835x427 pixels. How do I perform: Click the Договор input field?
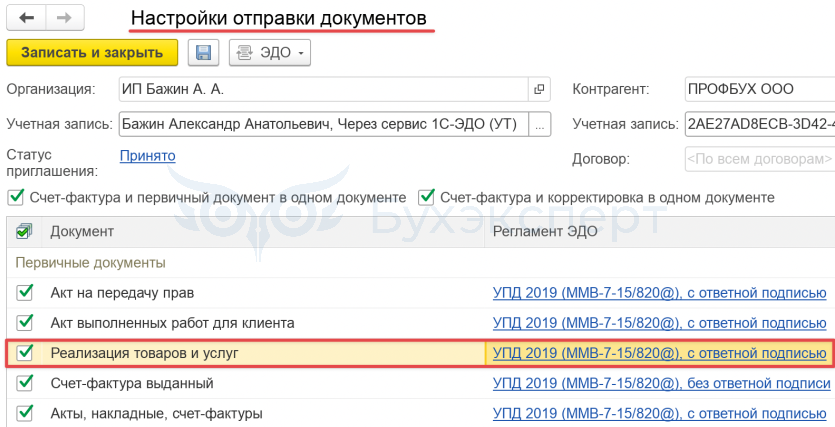tap(759, 159)
